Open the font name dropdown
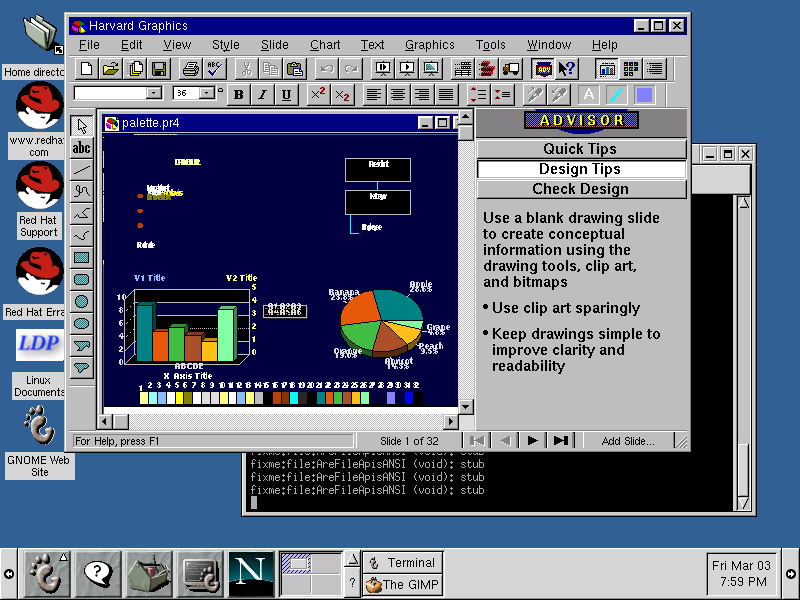Image resolution: width=800 pixels, height=600 pixels. [x=153, y=93]
